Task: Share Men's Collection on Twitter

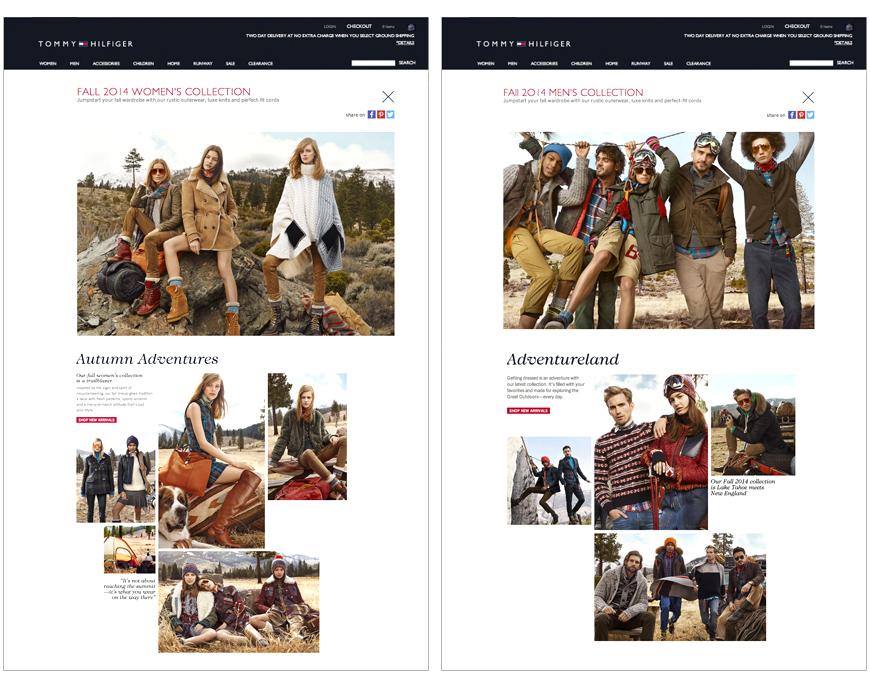Action: (x=811, y=115)
